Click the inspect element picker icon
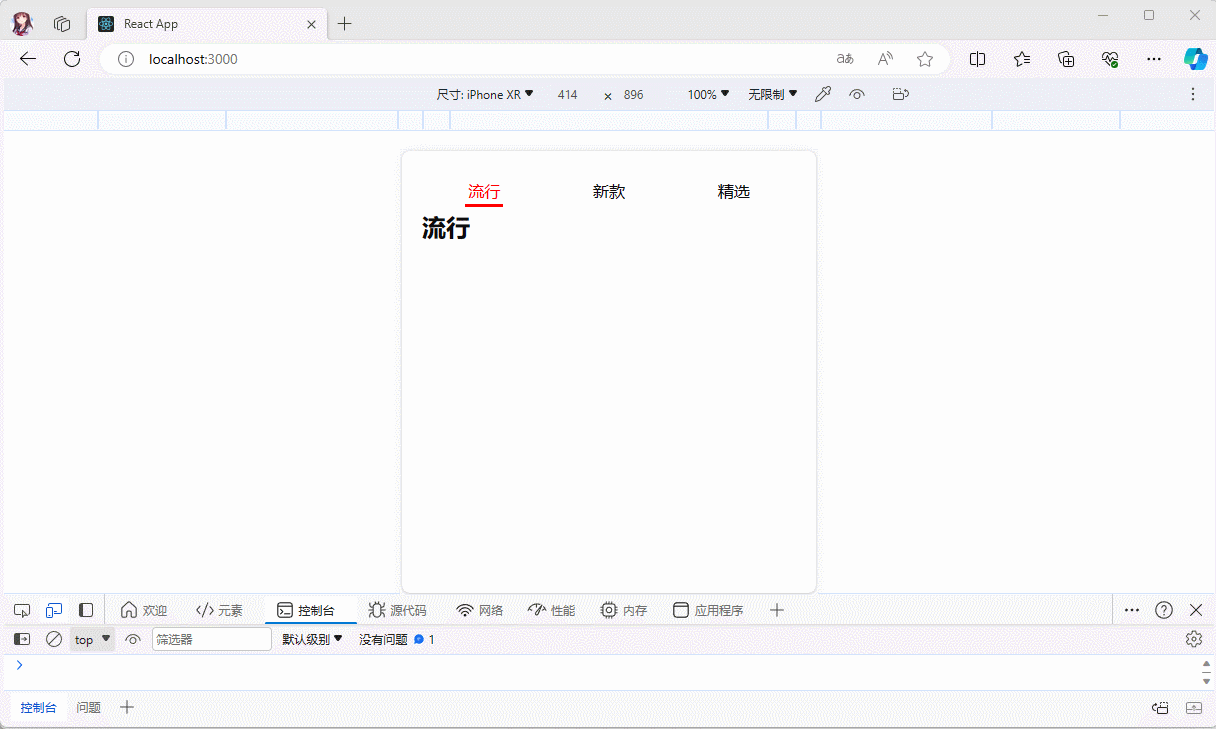This screenshot has width=1216, height=729. coord(22,610)
